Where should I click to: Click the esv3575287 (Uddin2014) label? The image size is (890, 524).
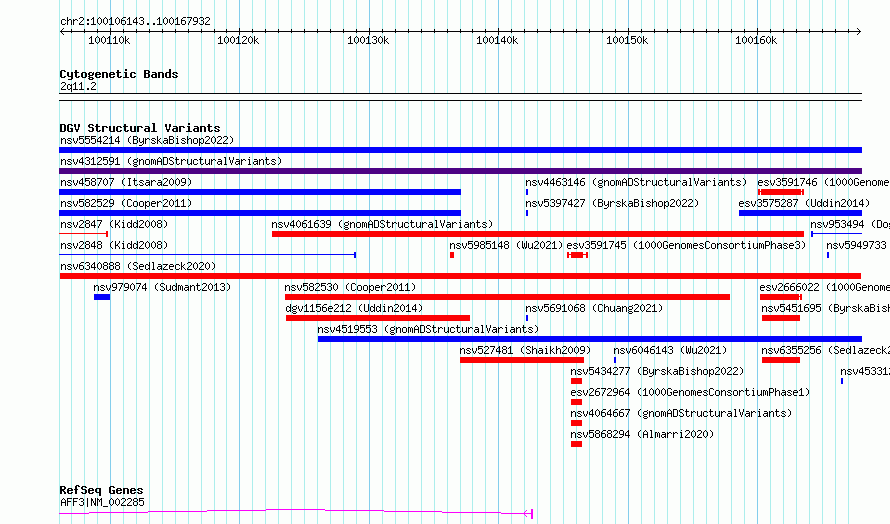click(804, 203)
